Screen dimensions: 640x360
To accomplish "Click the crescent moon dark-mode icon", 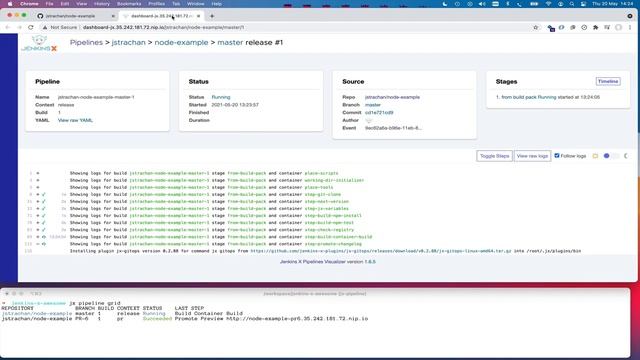I will click(x=626, y=156).
